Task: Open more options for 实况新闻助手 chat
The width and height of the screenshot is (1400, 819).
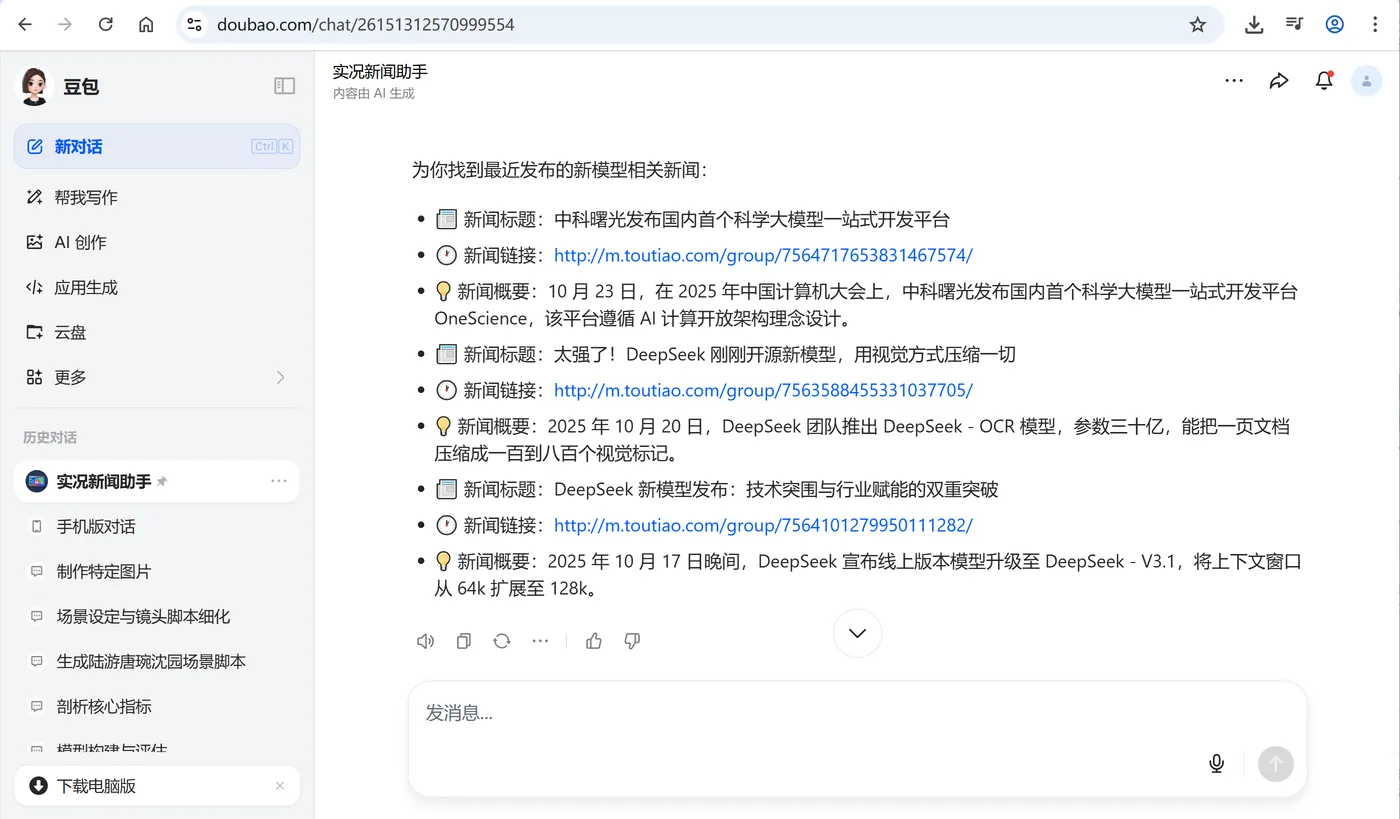Action: (x=278, y=481)
